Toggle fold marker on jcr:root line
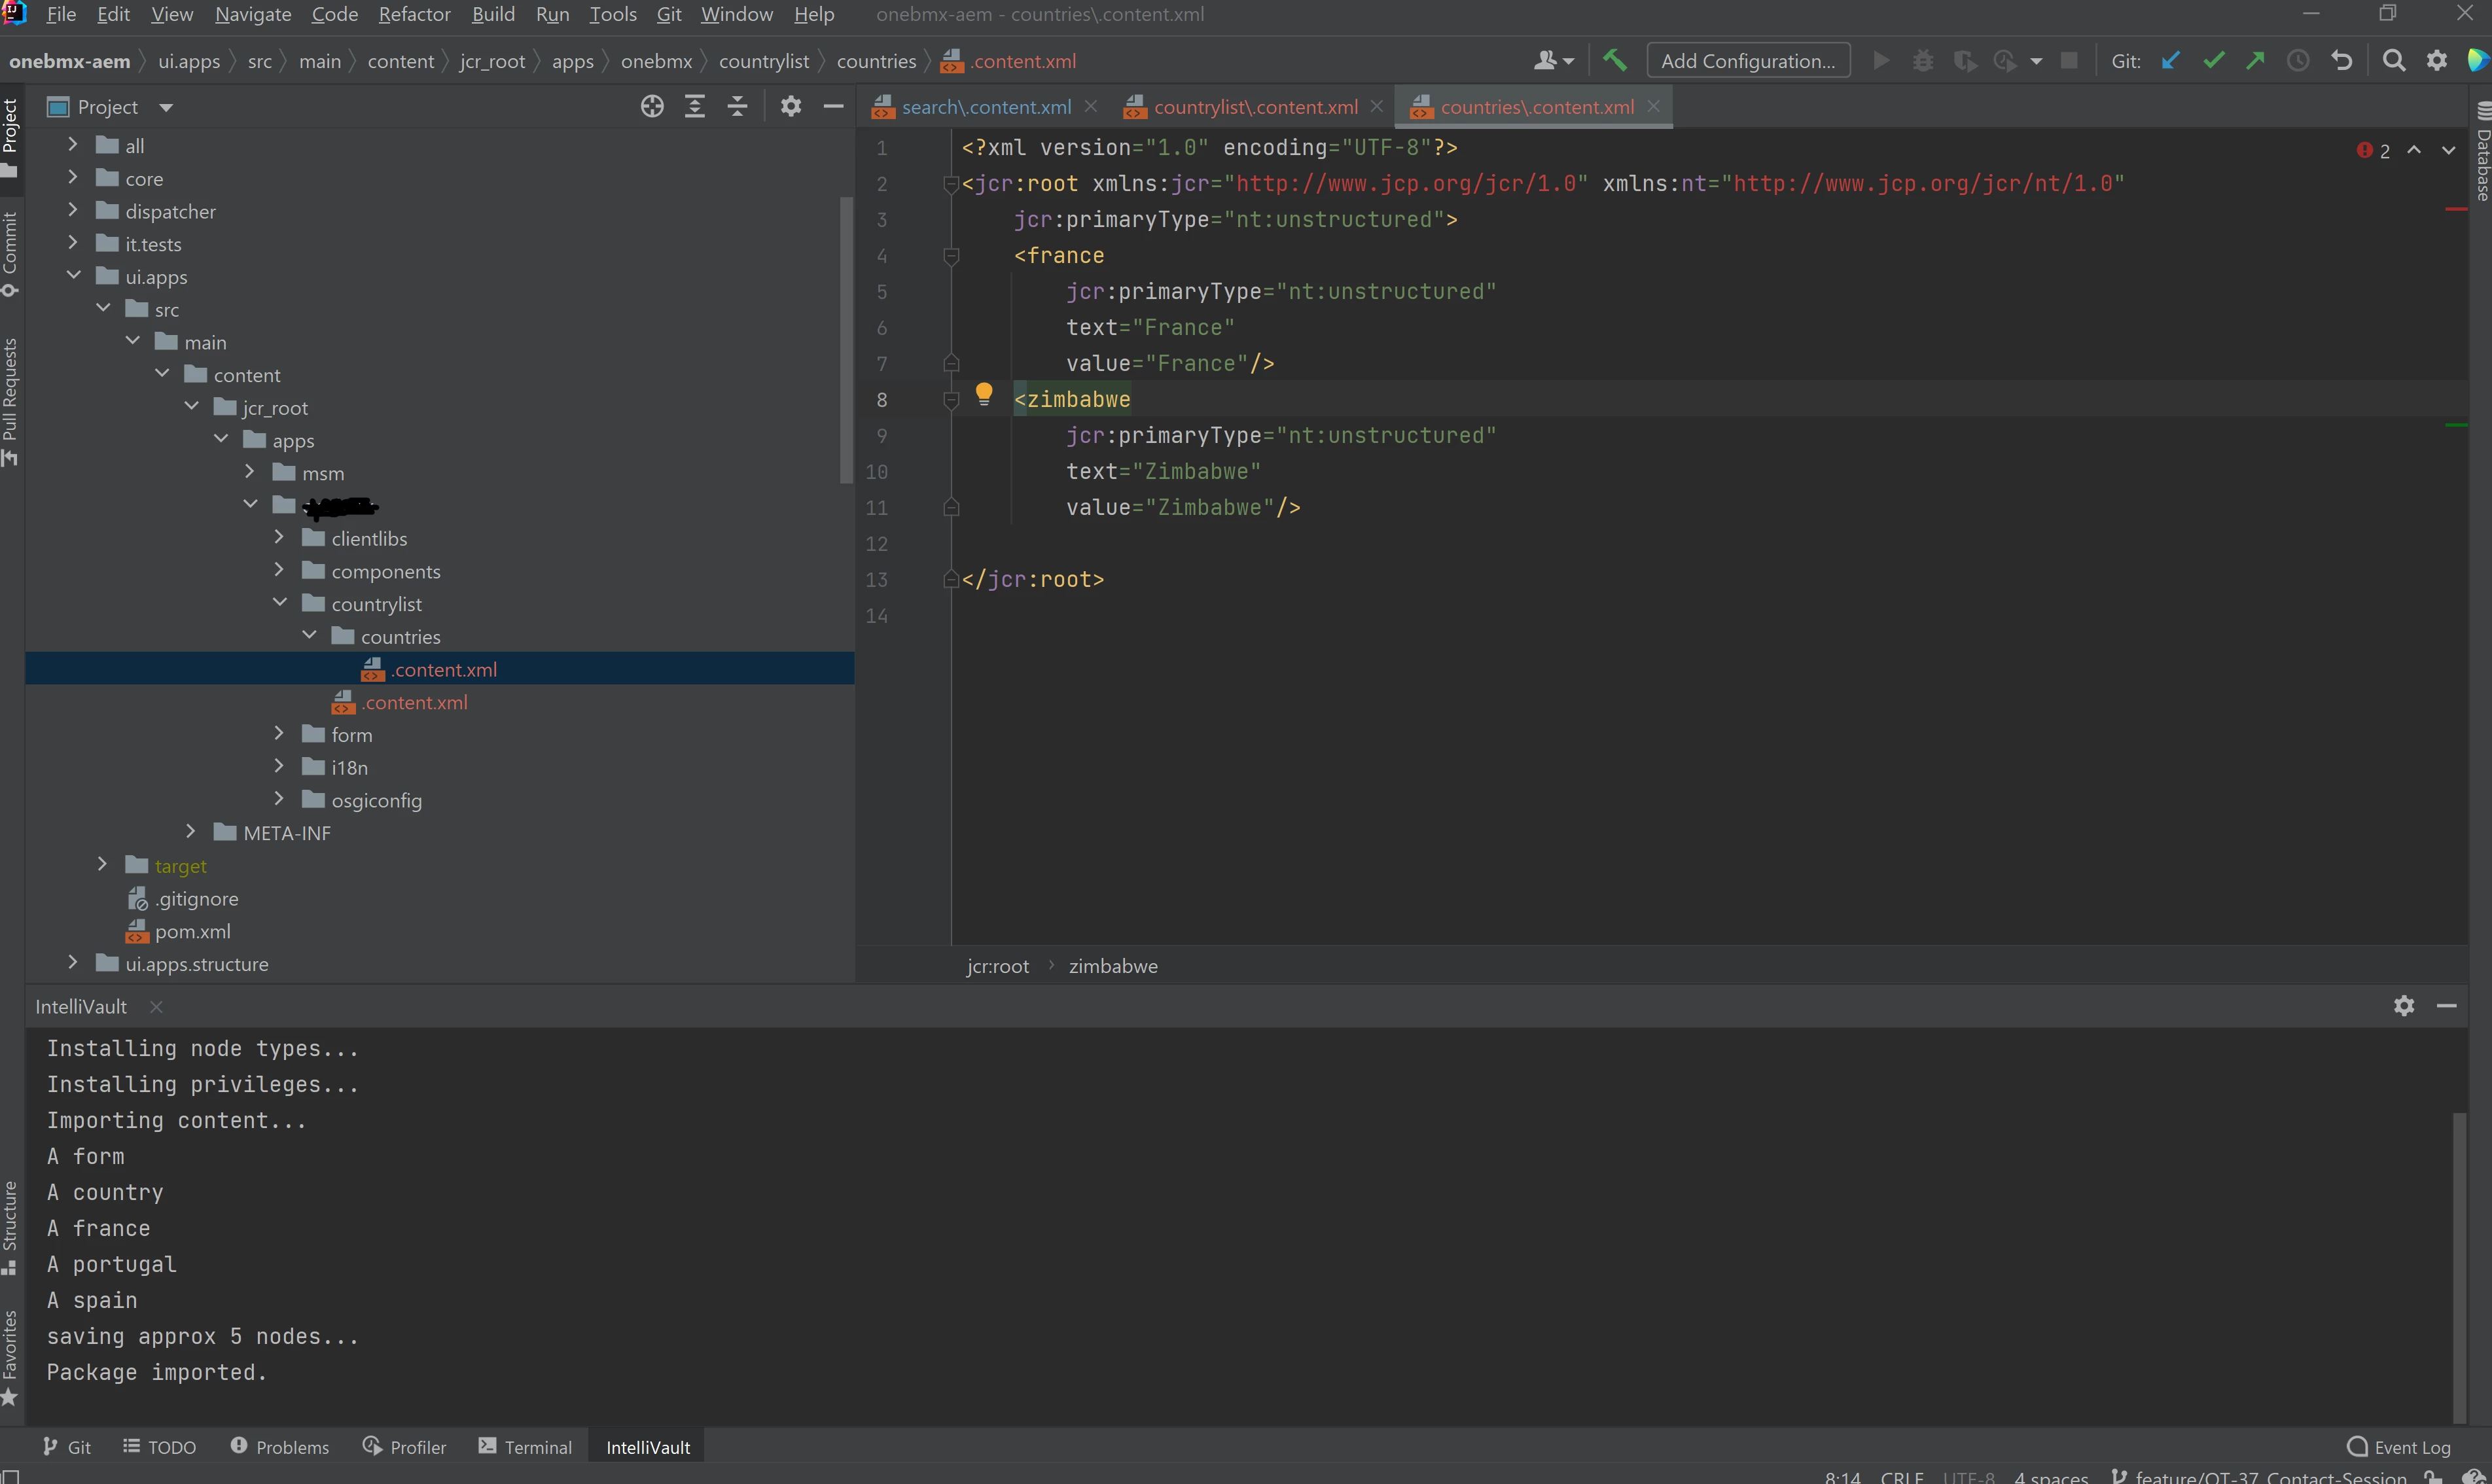This screenshot has height=1484, width=2492. click(x=952, y=184)
